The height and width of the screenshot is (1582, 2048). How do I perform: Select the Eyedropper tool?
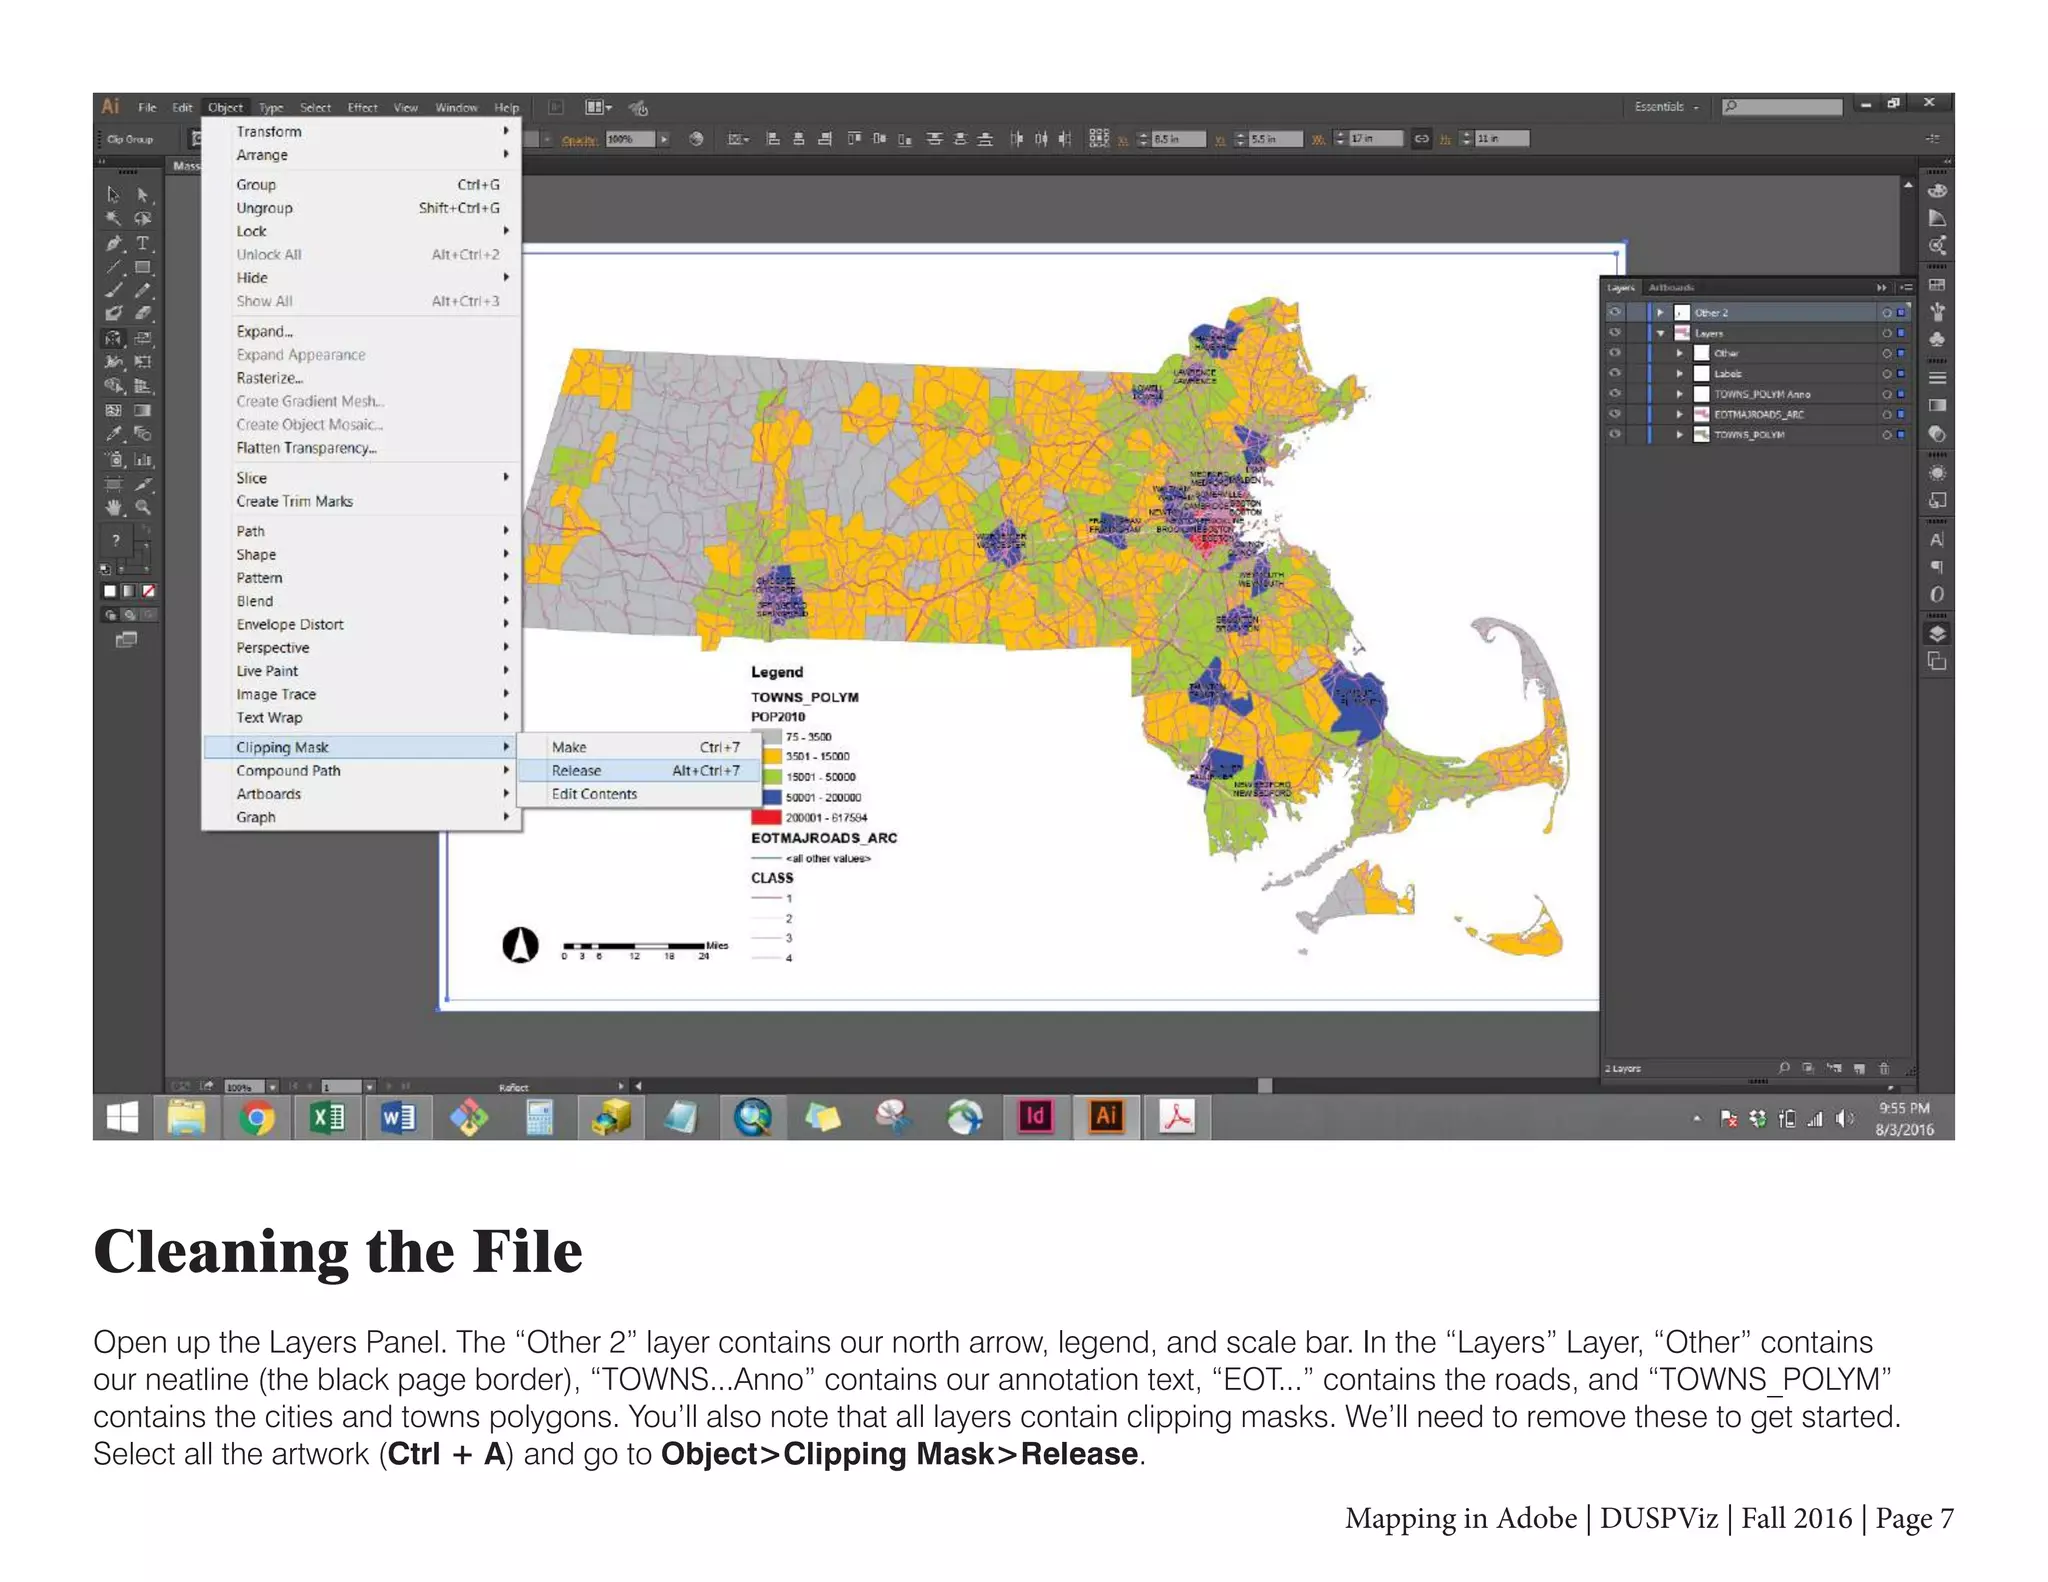coord(114,434)
